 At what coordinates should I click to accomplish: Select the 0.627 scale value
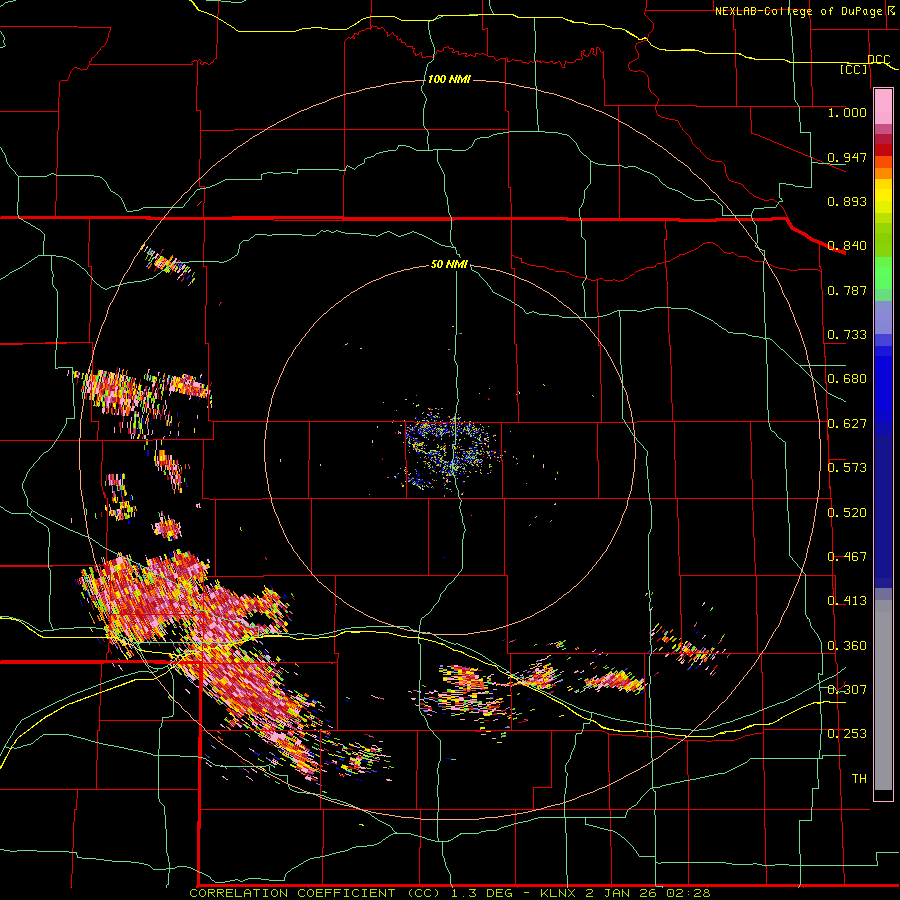(847, 424)
